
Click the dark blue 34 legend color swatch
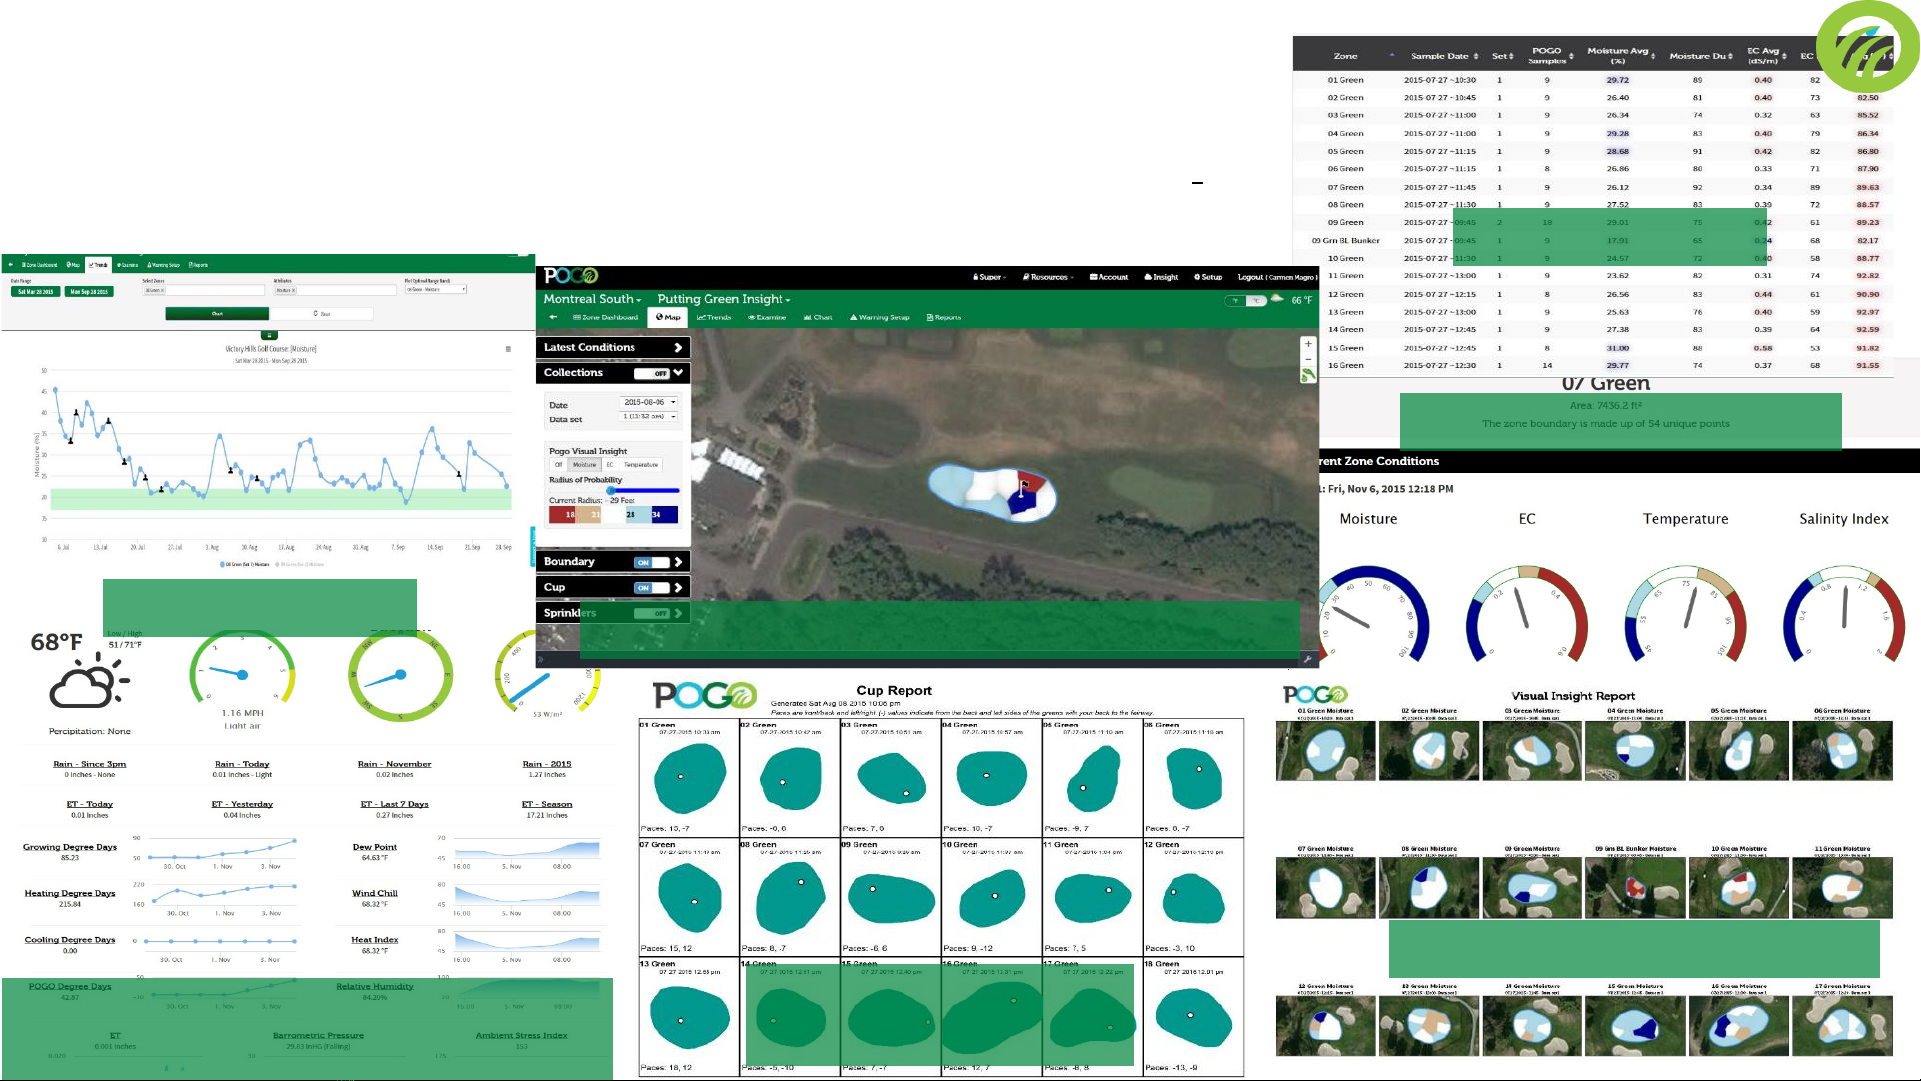(x=664, y=515)
